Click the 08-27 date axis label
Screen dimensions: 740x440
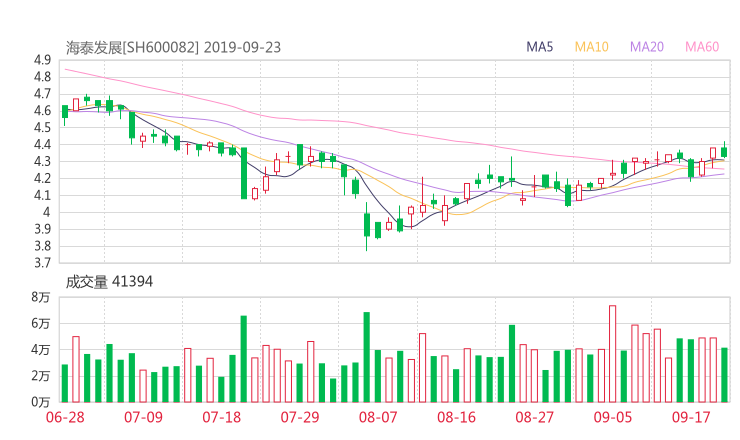534,417
